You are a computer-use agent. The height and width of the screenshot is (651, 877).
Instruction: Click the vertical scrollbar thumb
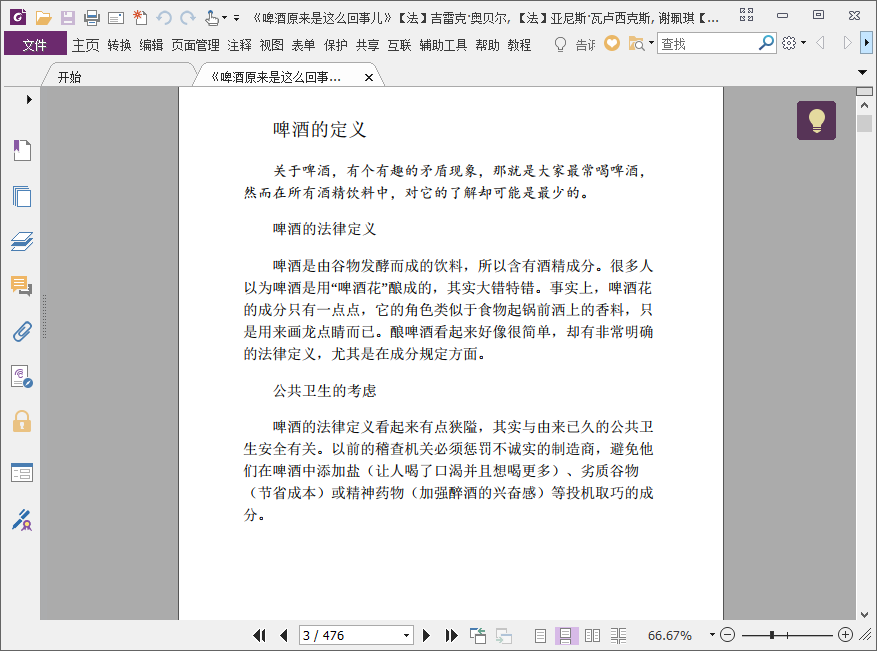coord(864,123)
